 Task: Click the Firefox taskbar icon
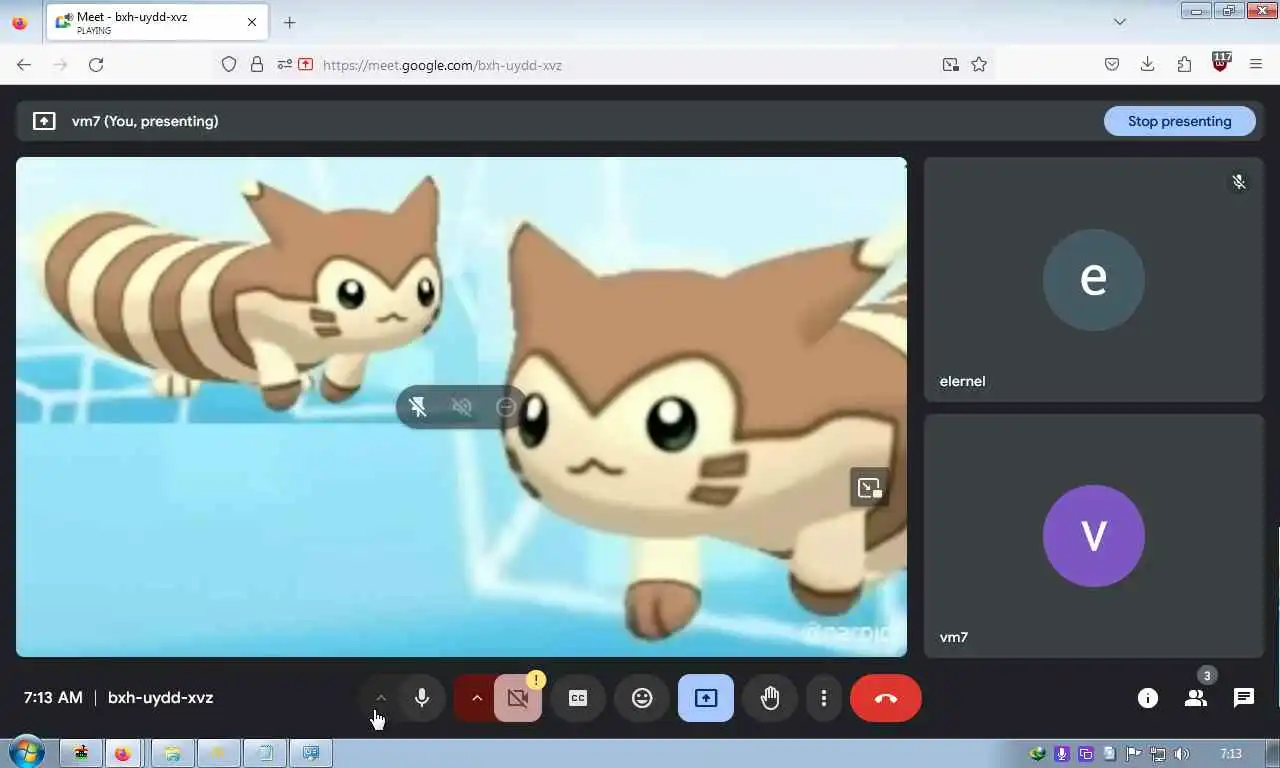[123, 753]
